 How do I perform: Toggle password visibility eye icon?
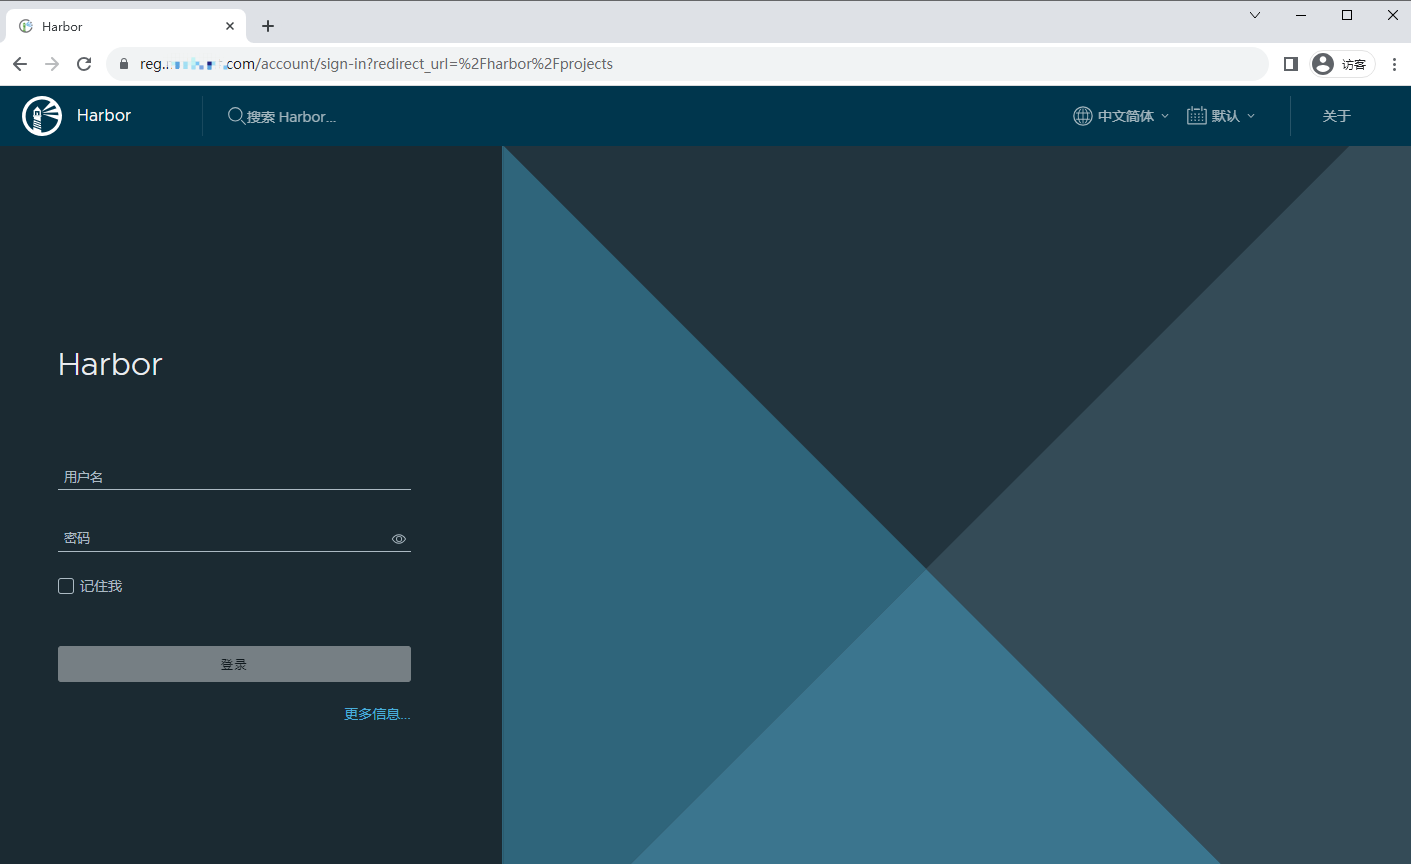click(399, 539)
